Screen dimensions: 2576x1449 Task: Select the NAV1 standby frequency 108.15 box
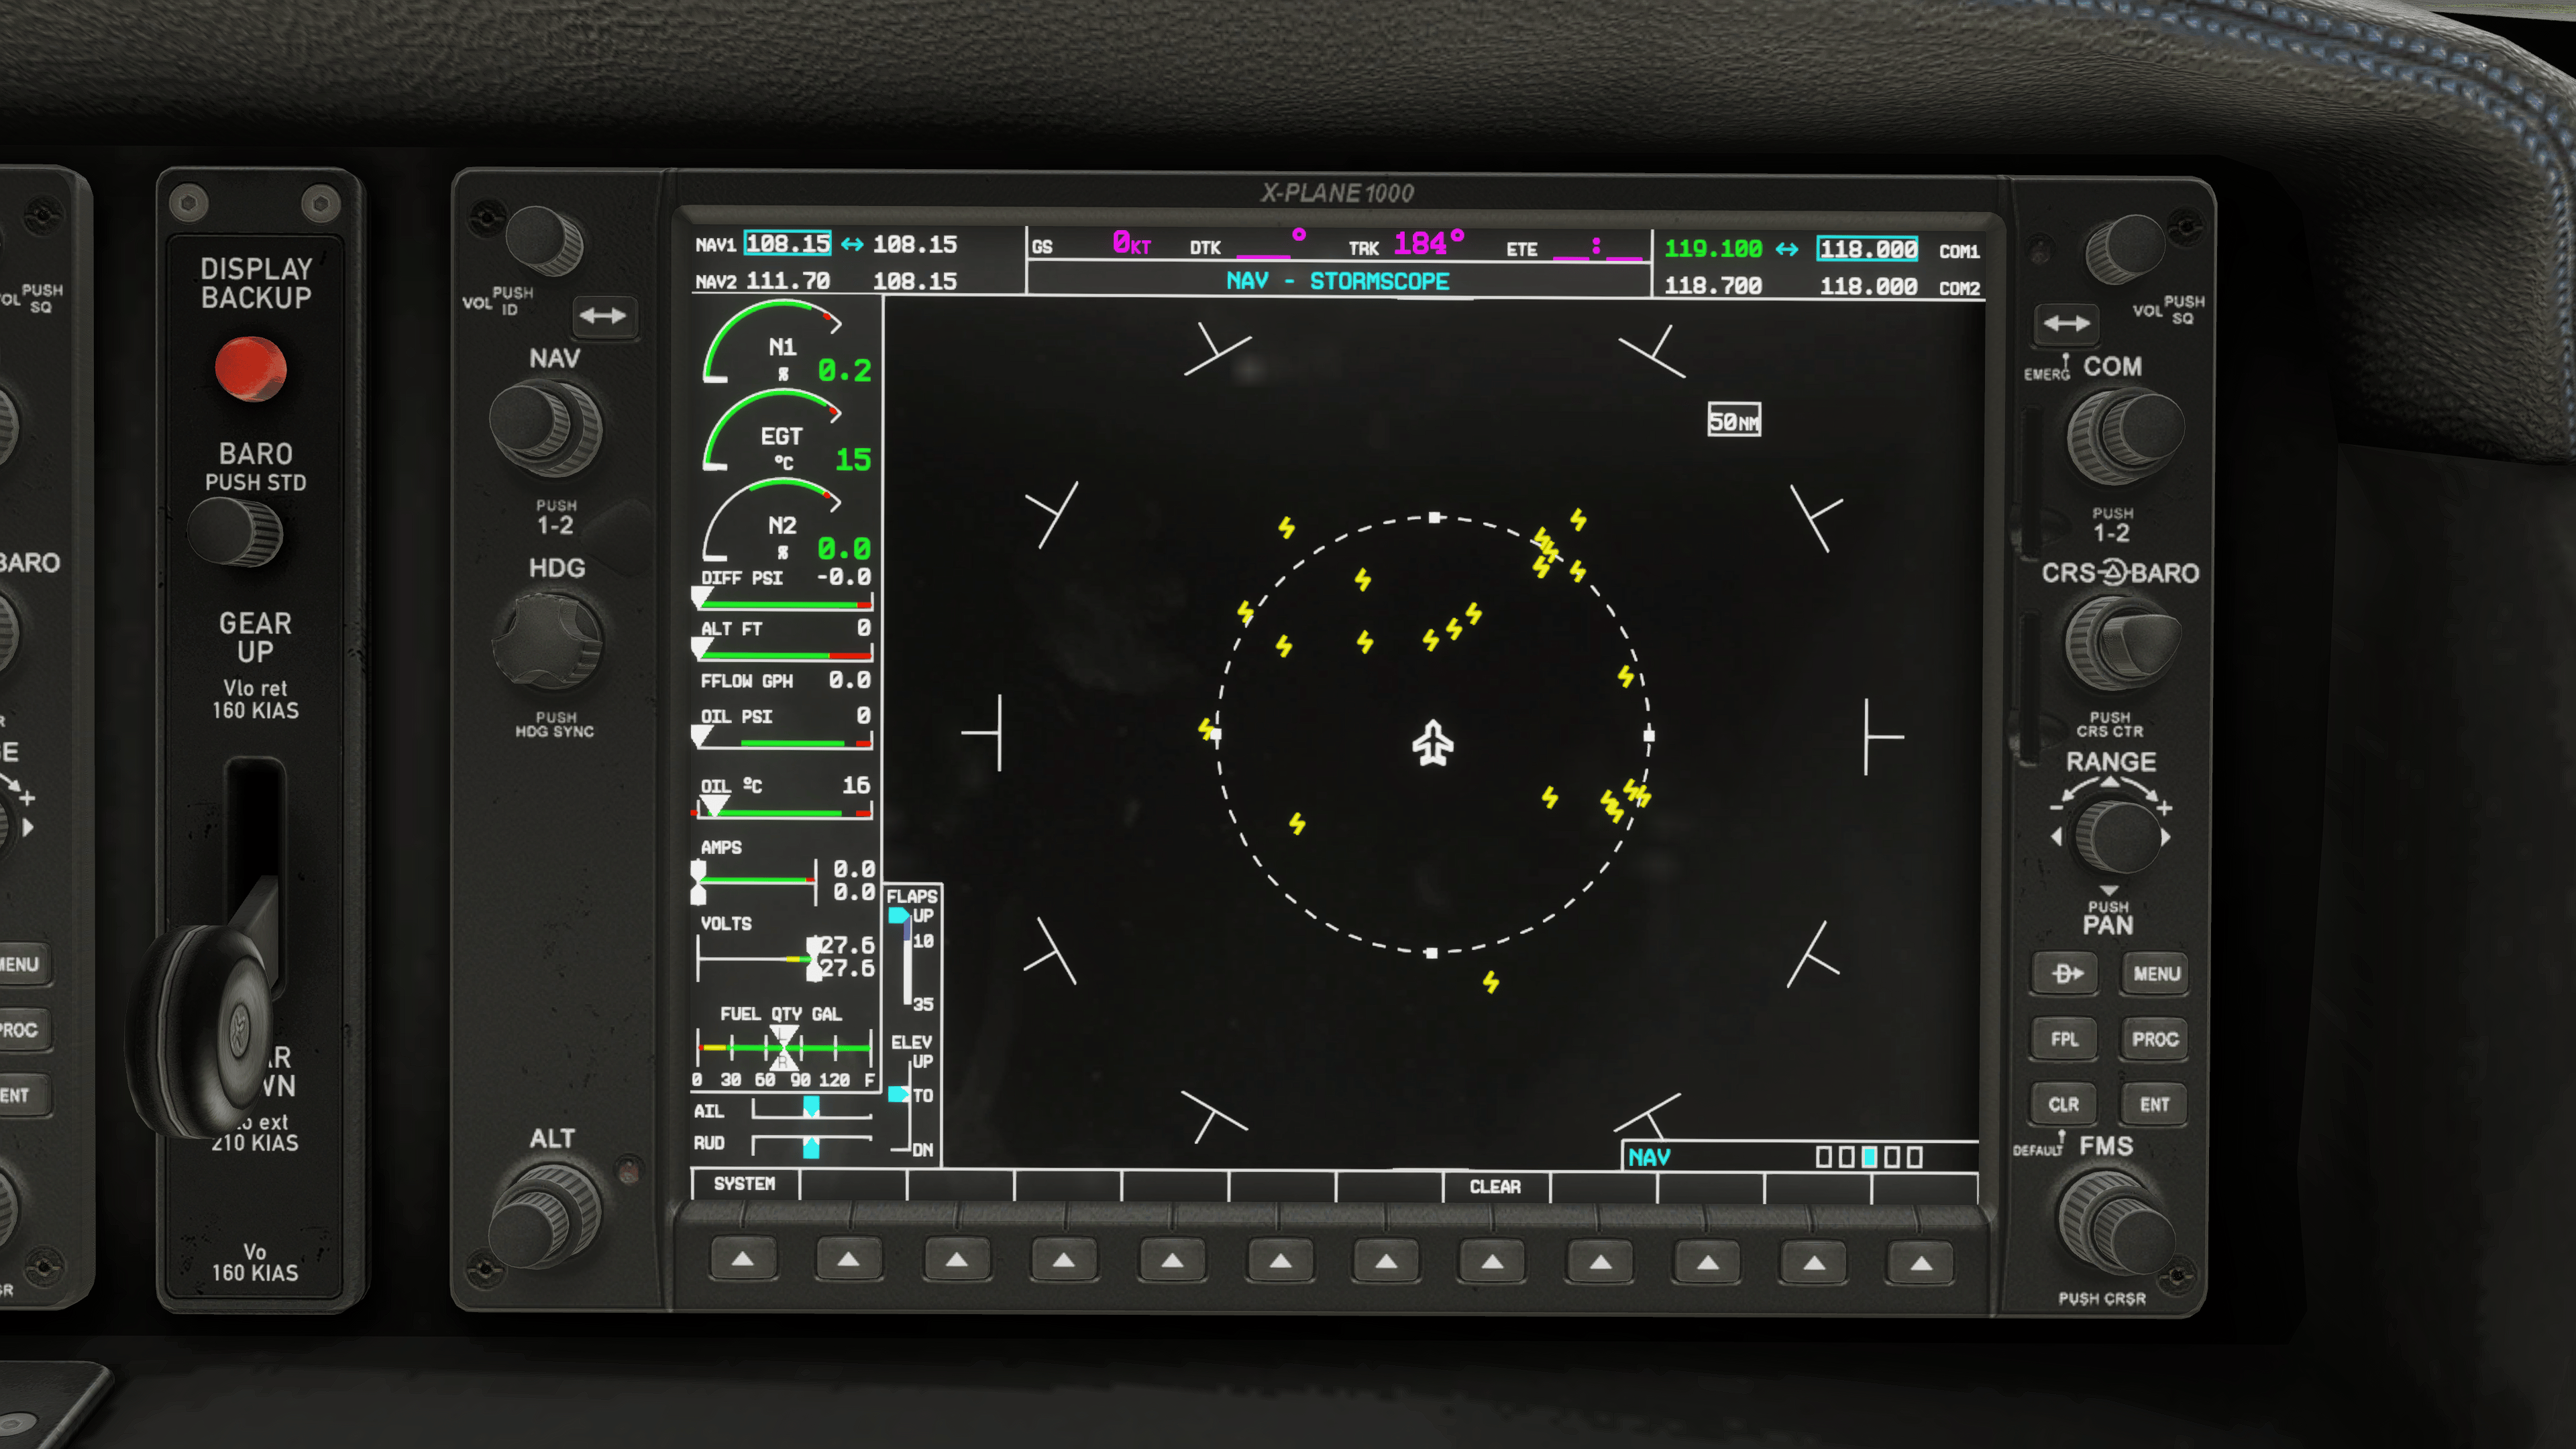[x=787, y=243]
